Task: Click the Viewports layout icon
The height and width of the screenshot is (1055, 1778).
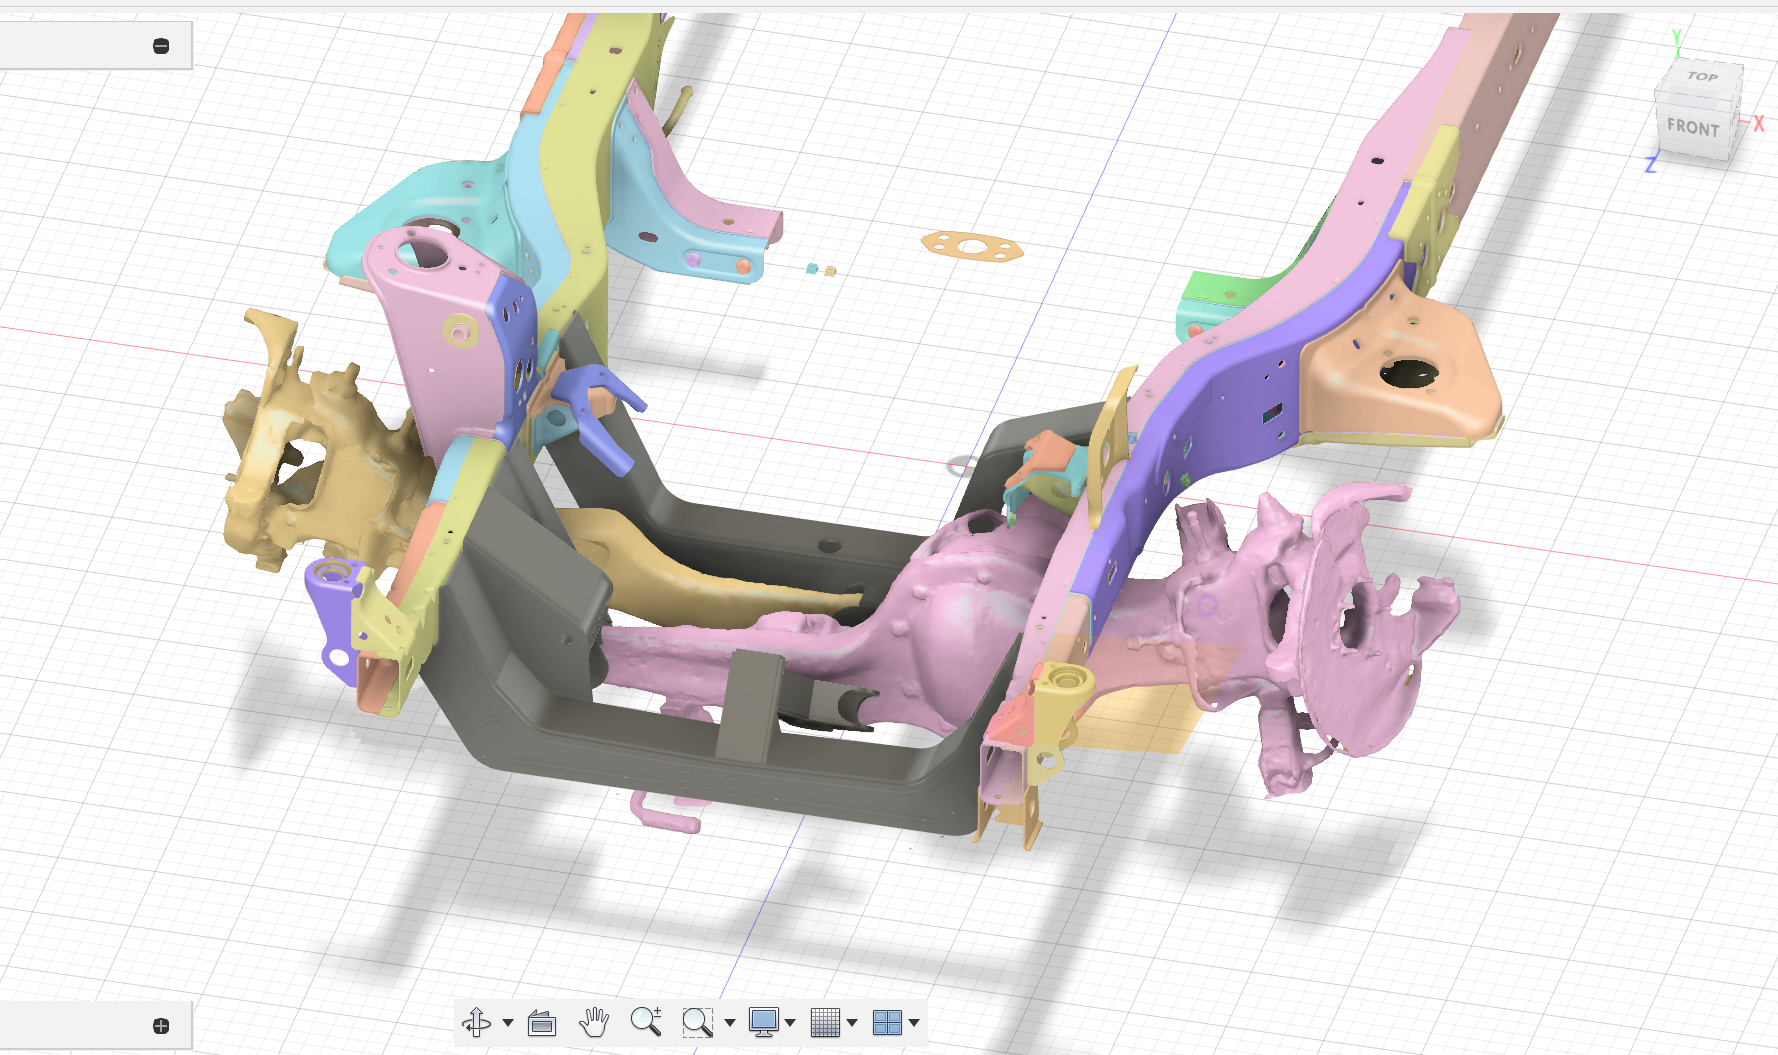Action: [x=887, y=1022]
